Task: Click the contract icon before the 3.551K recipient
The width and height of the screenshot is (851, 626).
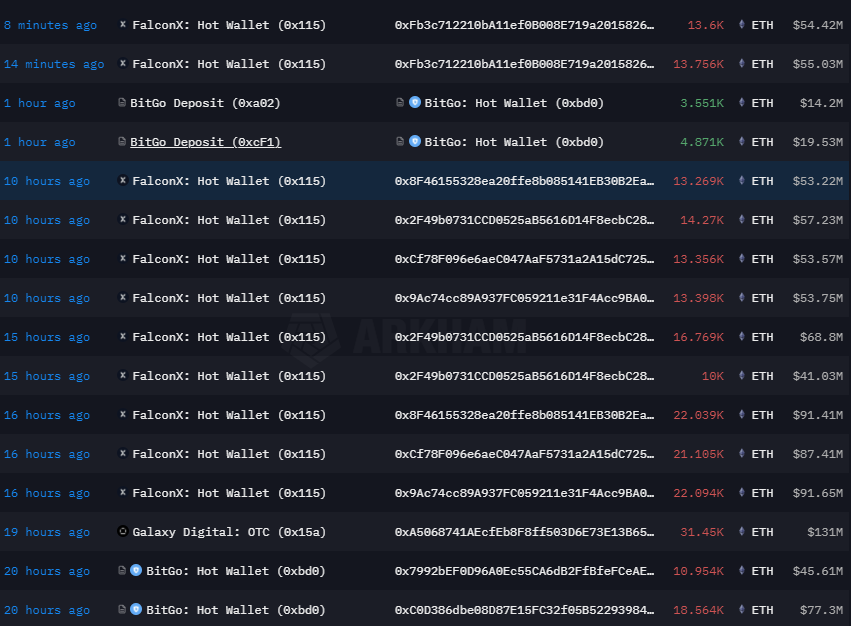Action: 400,102
